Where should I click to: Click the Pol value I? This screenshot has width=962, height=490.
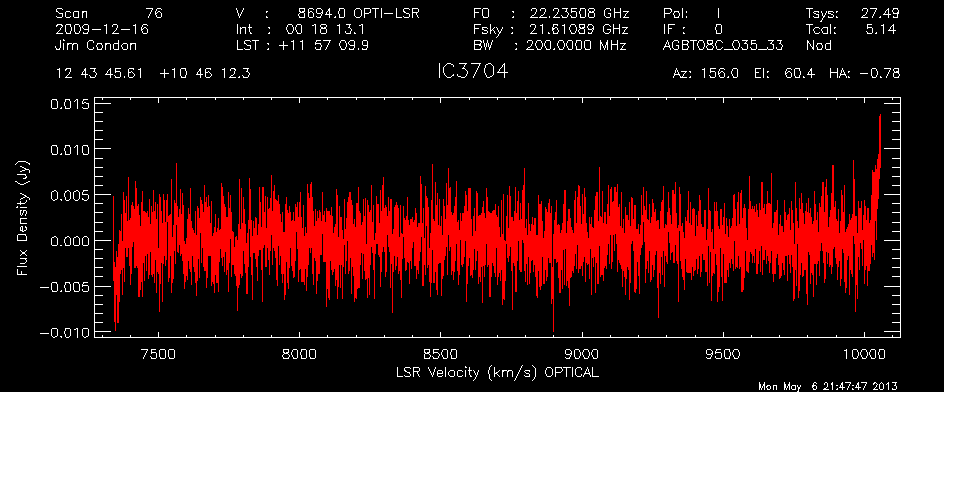coord(718,13)
